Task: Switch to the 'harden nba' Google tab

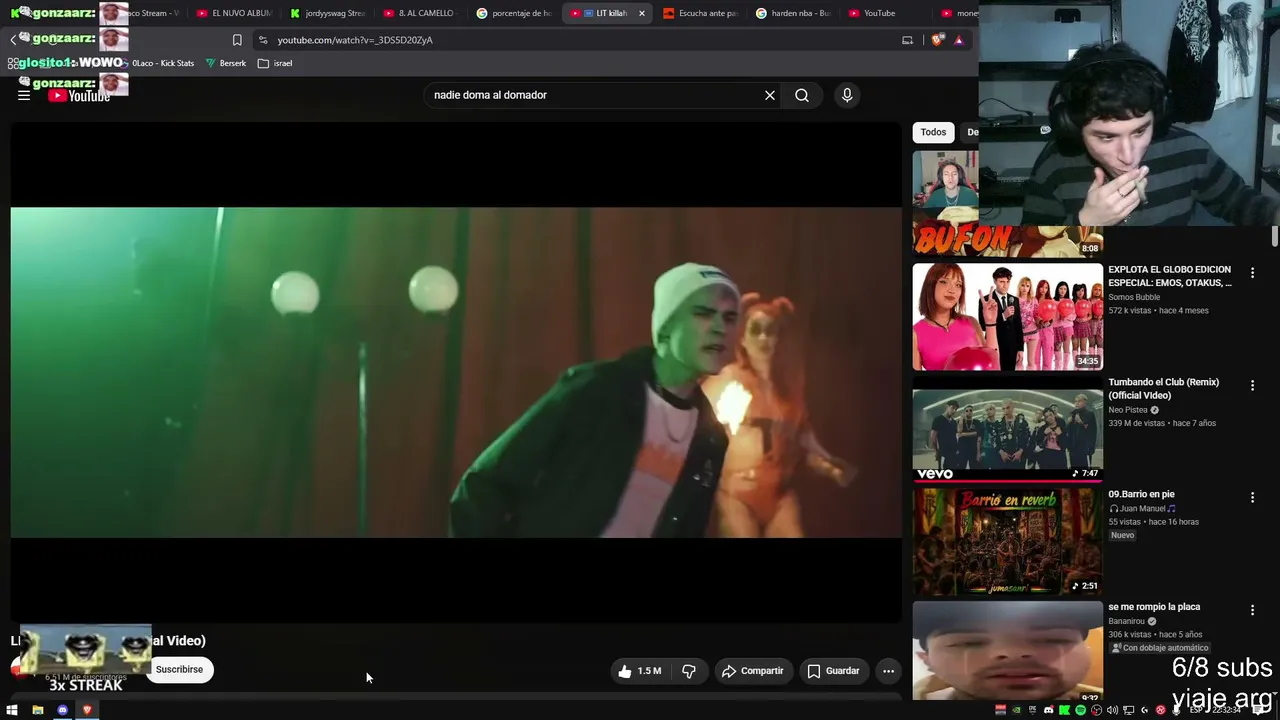Action: (x=793, y=13)
